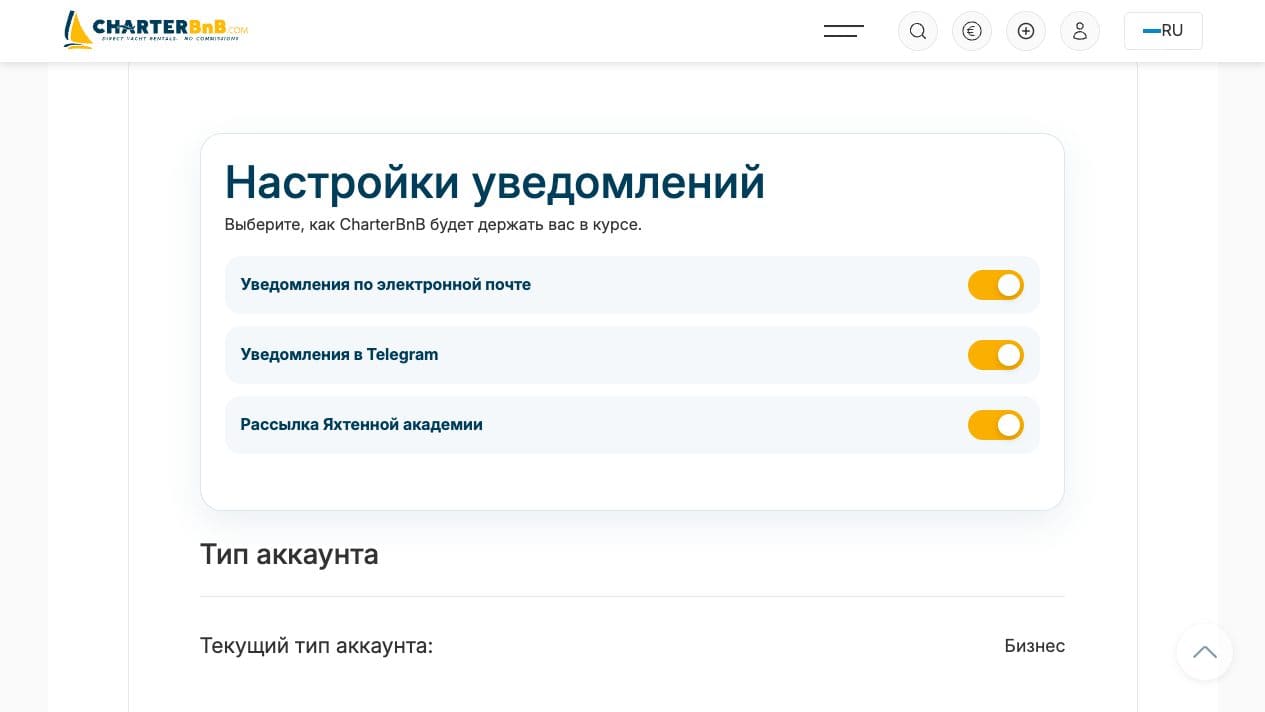This screenshot has height=712, width=1265.
Task: Click the "Бизнес" account type value
Action: pos(1035,646)
